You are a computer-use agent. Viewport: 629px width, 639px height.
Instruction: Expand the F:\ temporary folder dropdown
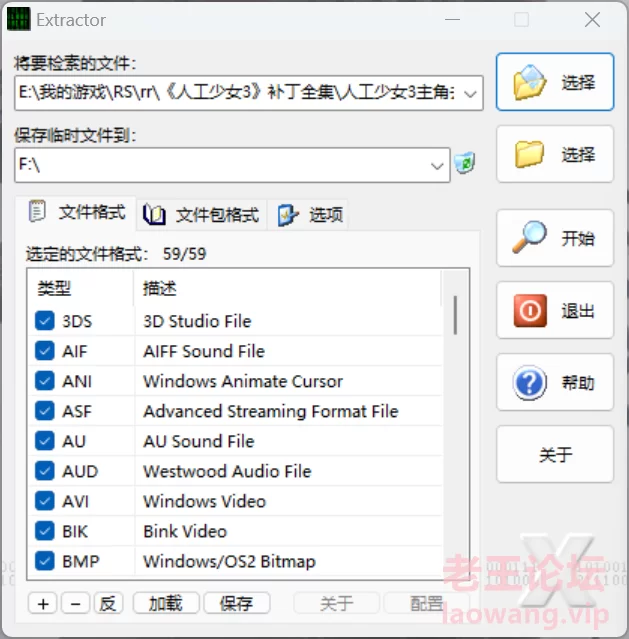(437, 165)
